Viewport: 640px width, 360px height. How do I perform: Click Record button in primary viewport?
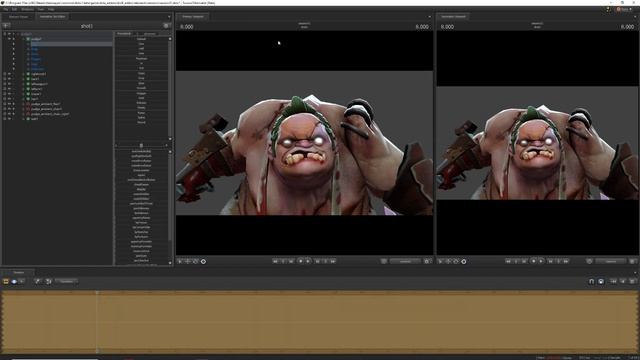[x=300, y=261]
